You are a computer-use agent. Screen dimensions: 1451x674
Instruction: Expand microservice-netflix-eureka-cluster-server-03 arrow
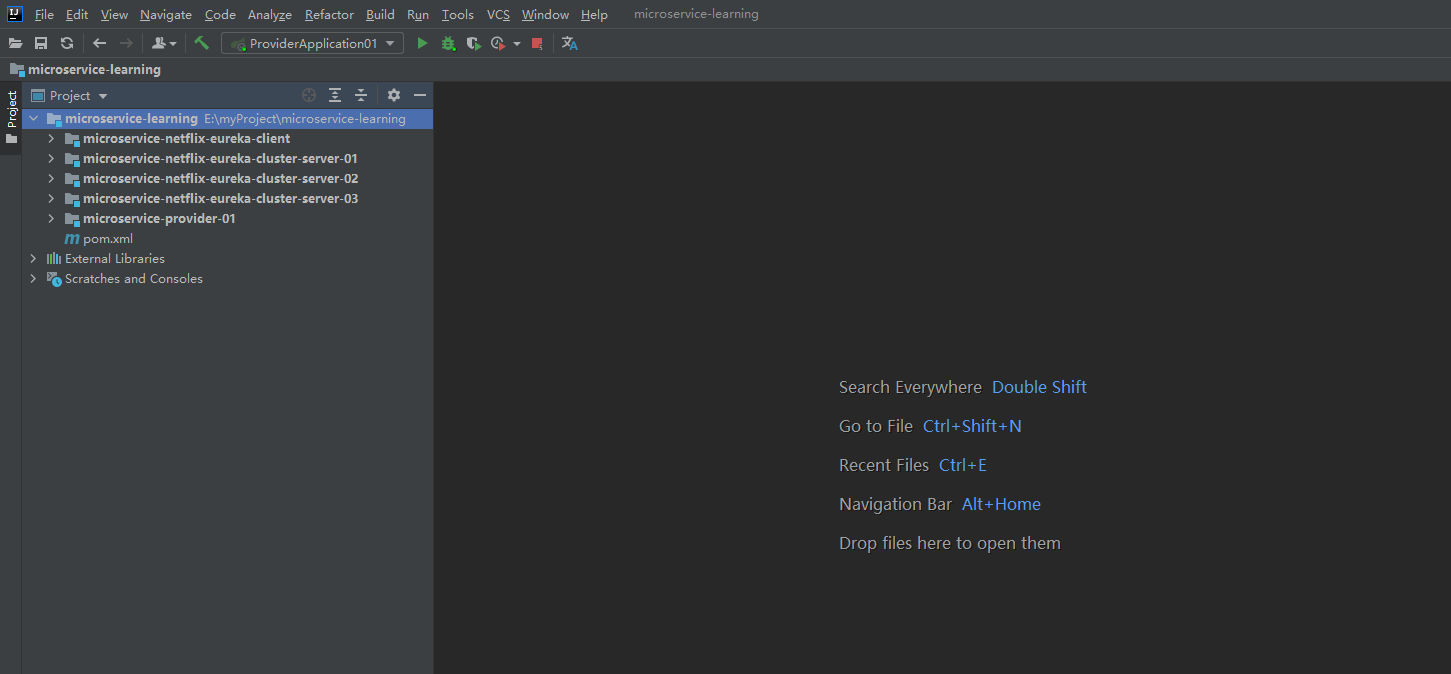point(51,198)
